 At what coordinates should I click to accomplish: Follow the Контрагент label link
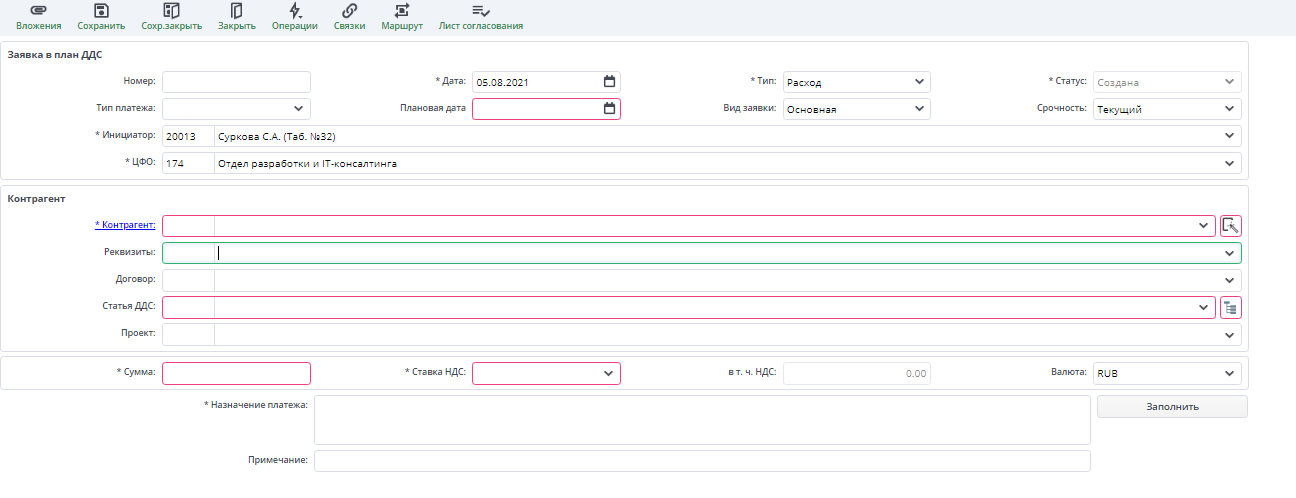pyautogui.click(x=126, y=226)
